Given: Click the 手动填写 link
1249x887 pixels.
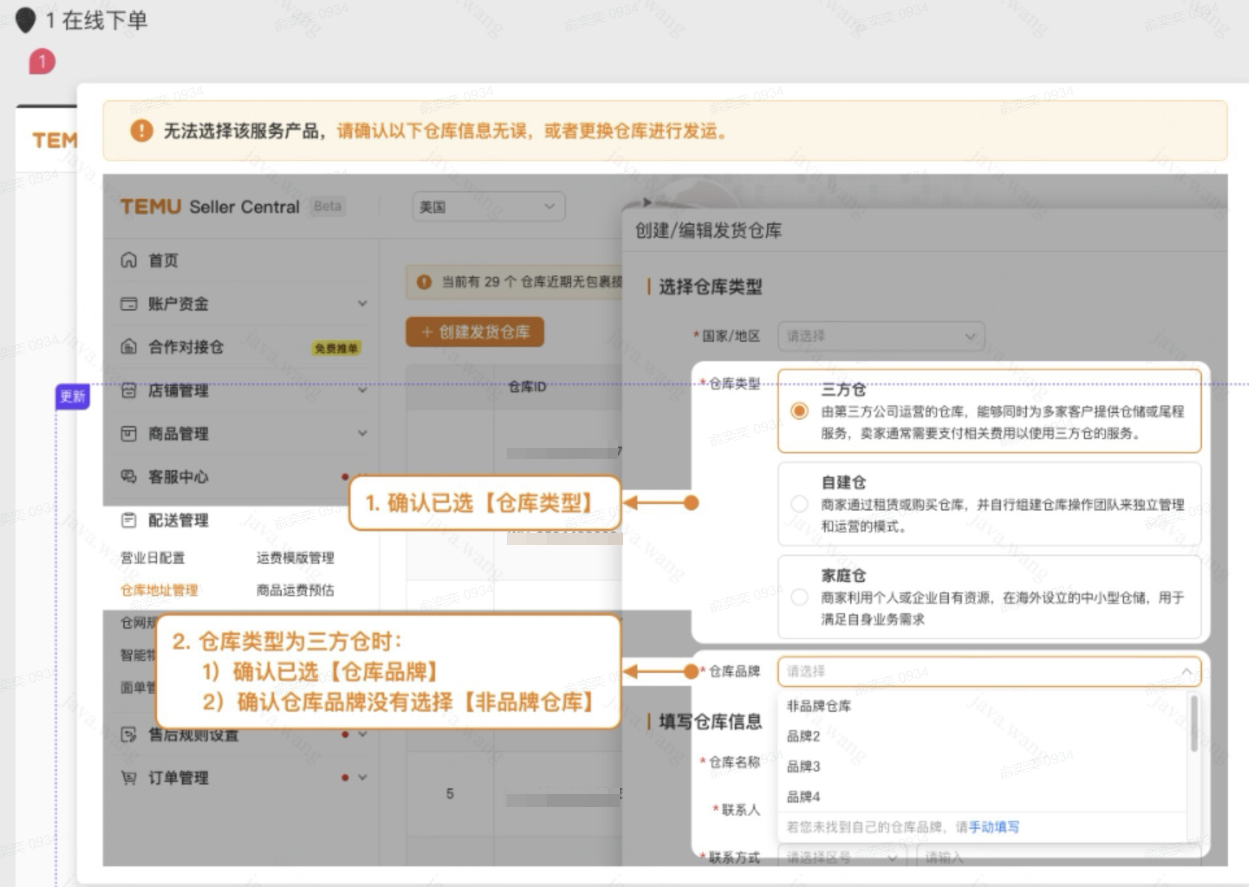Looking at the screenshot, I should click(994, 827).
